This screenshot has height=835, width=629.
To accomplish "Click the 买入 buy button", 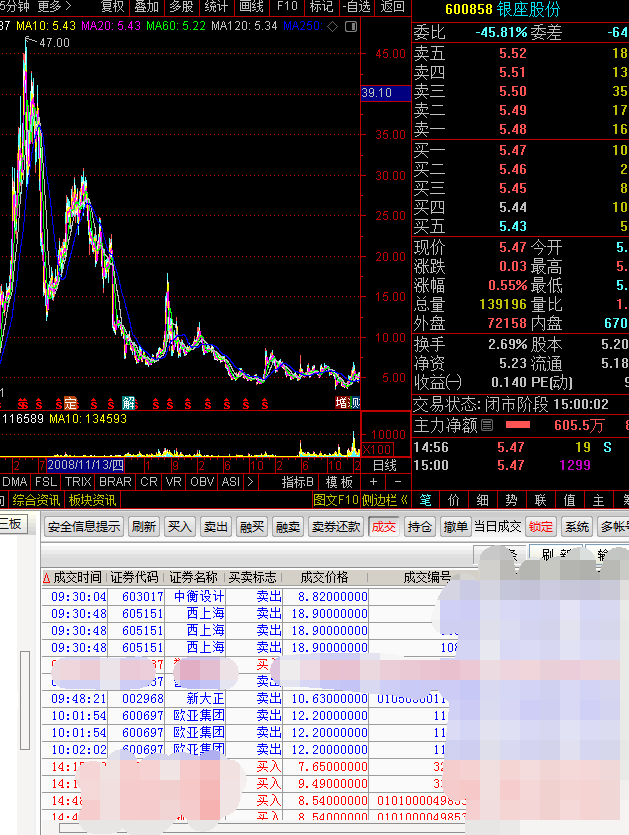I will coord(179,527).
